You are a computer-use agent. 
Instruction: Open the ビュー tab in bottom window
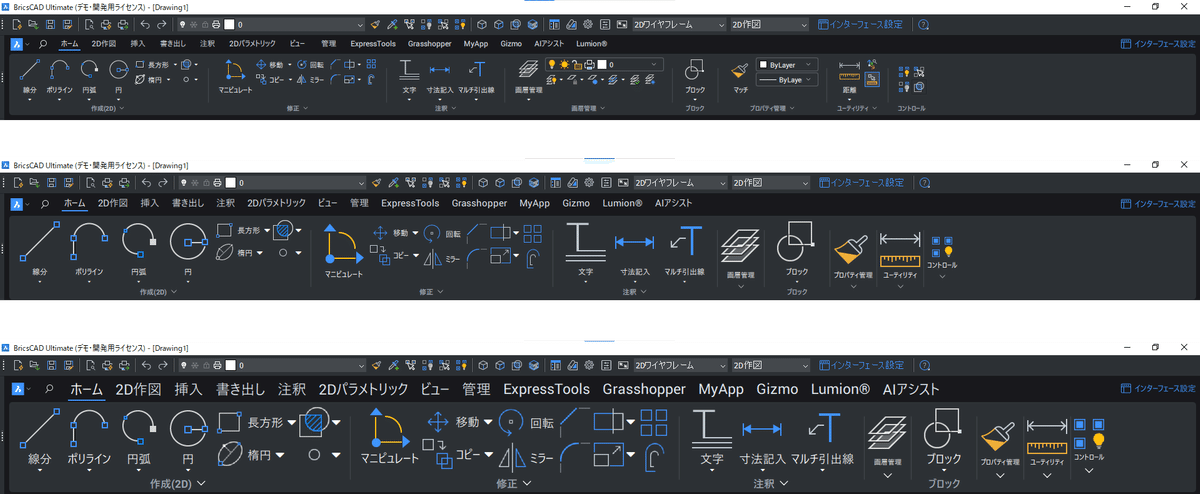435,389
